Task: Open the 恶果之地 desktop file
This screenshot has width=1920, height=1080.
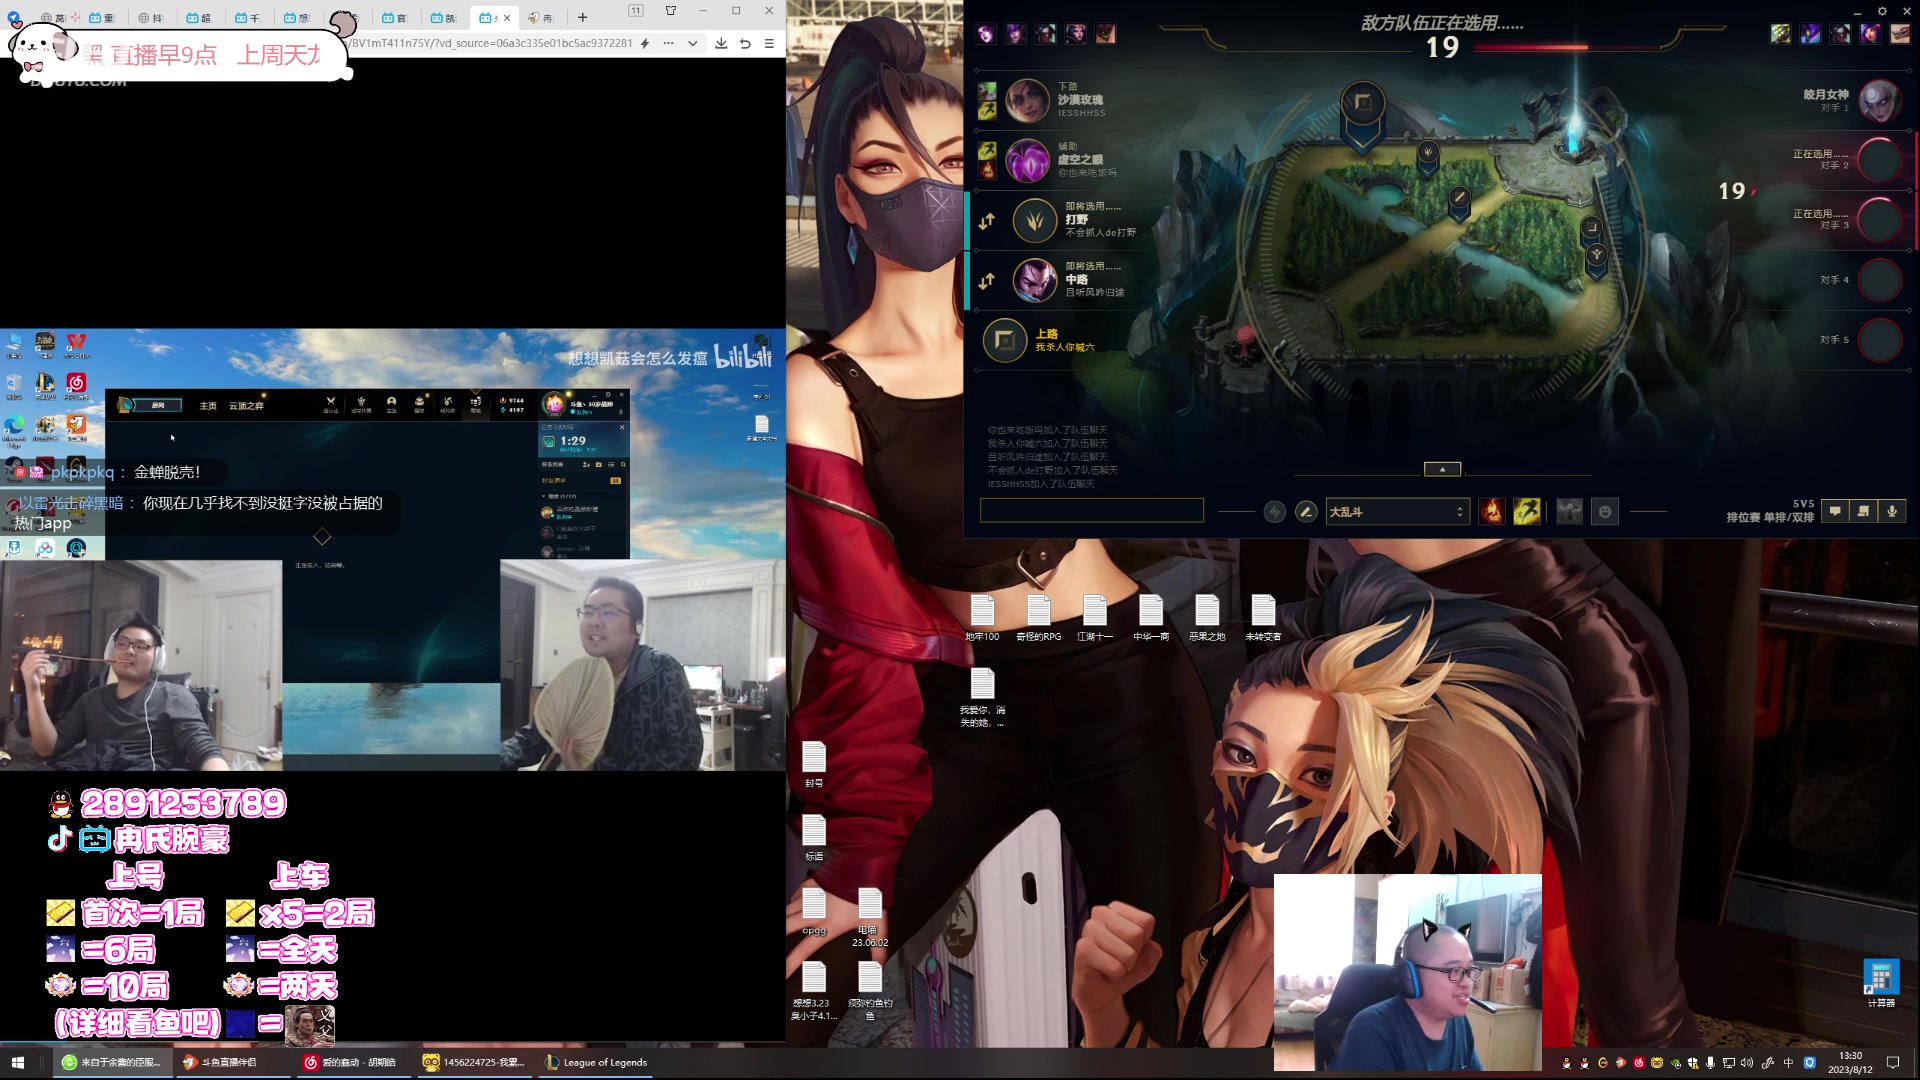Action: (1207, 617)
